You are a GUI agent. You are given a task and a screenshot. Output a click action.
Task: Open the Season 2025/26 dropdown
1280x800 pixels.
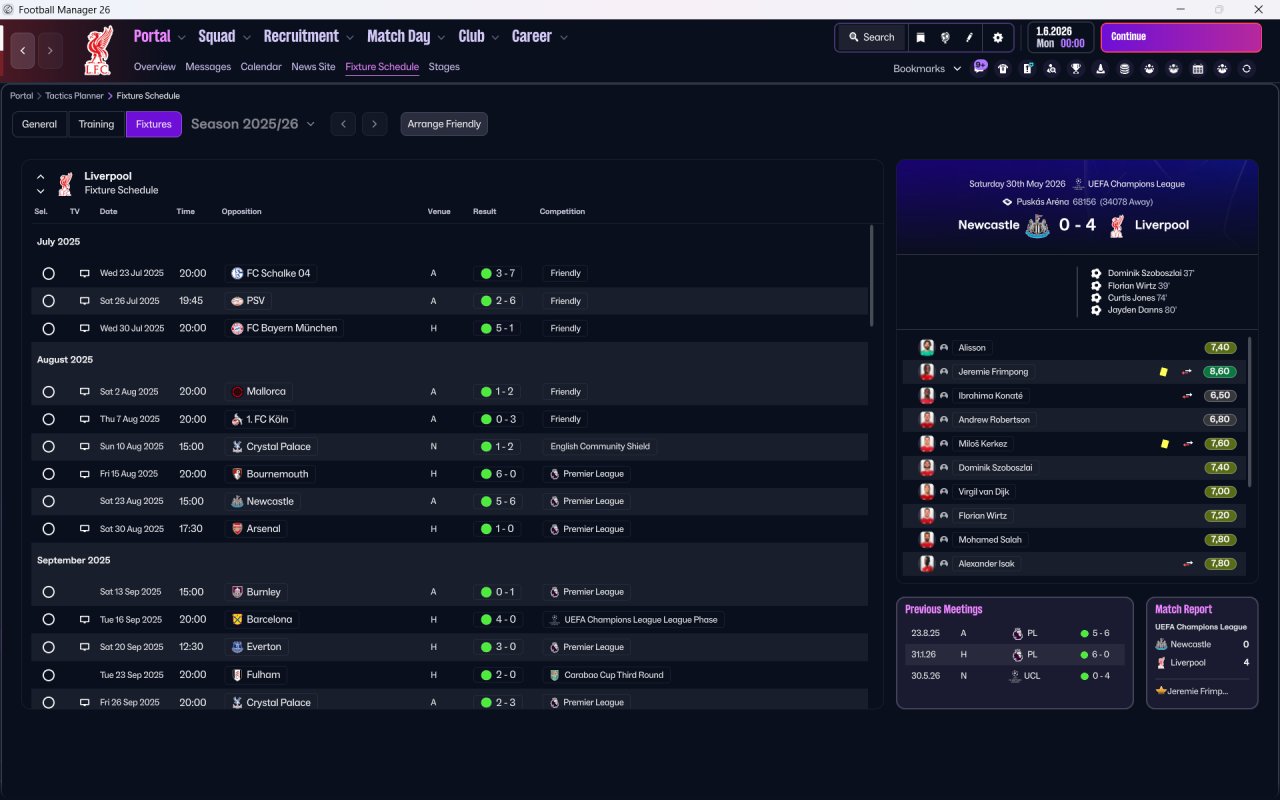(x=253, y=124)
